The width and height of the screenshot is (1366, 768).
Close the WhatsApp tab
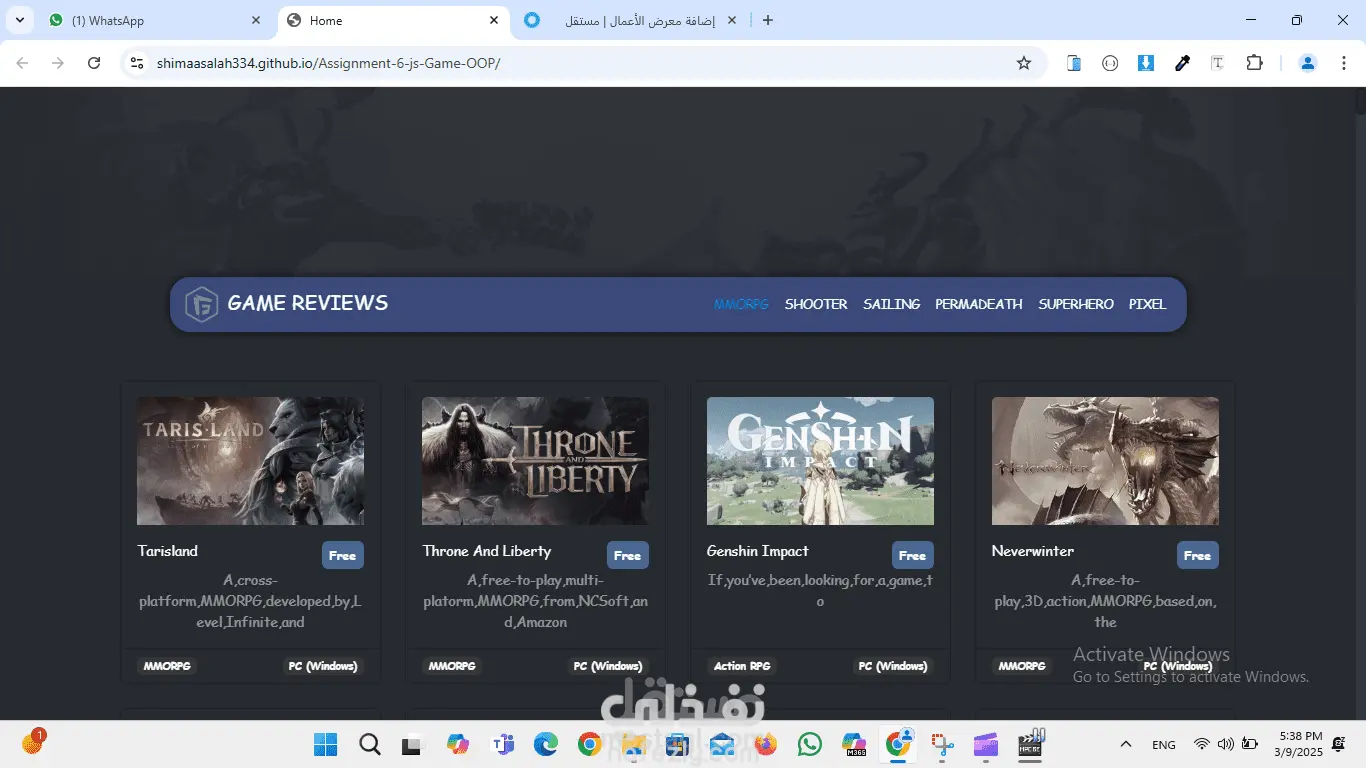[256, 20]
